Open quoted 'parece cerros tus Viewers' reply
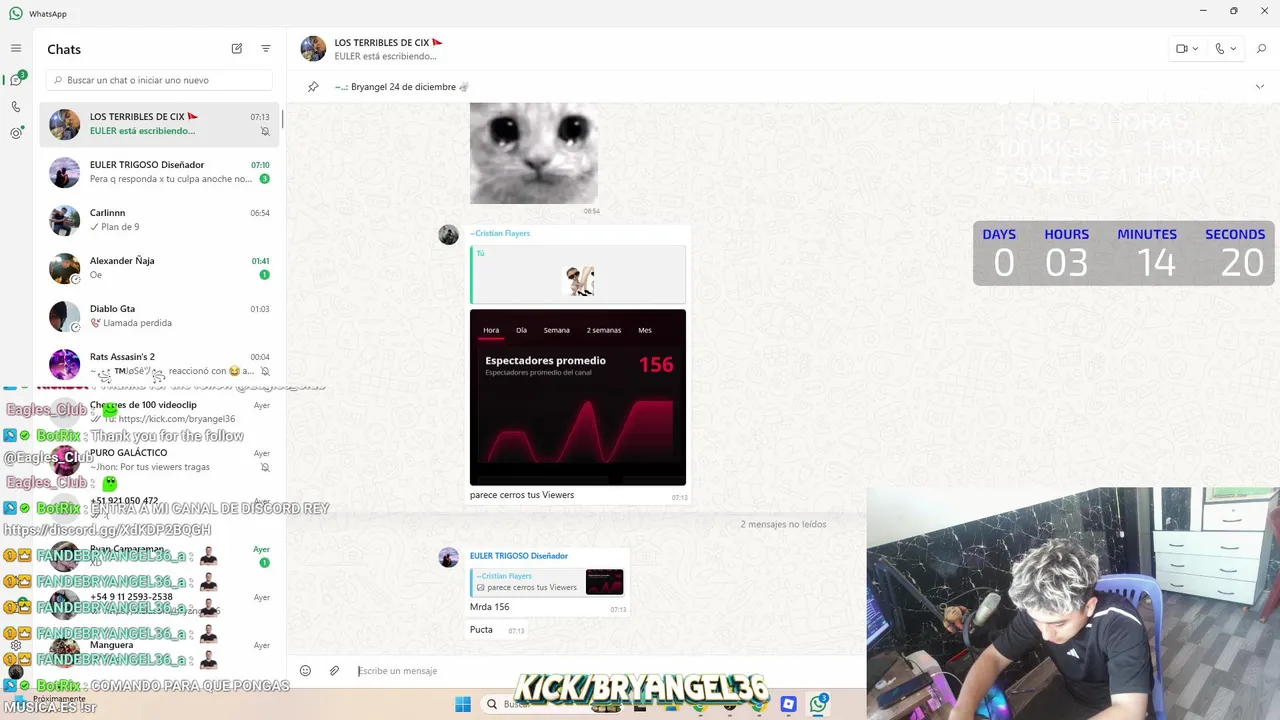 (x=548, y=582)
